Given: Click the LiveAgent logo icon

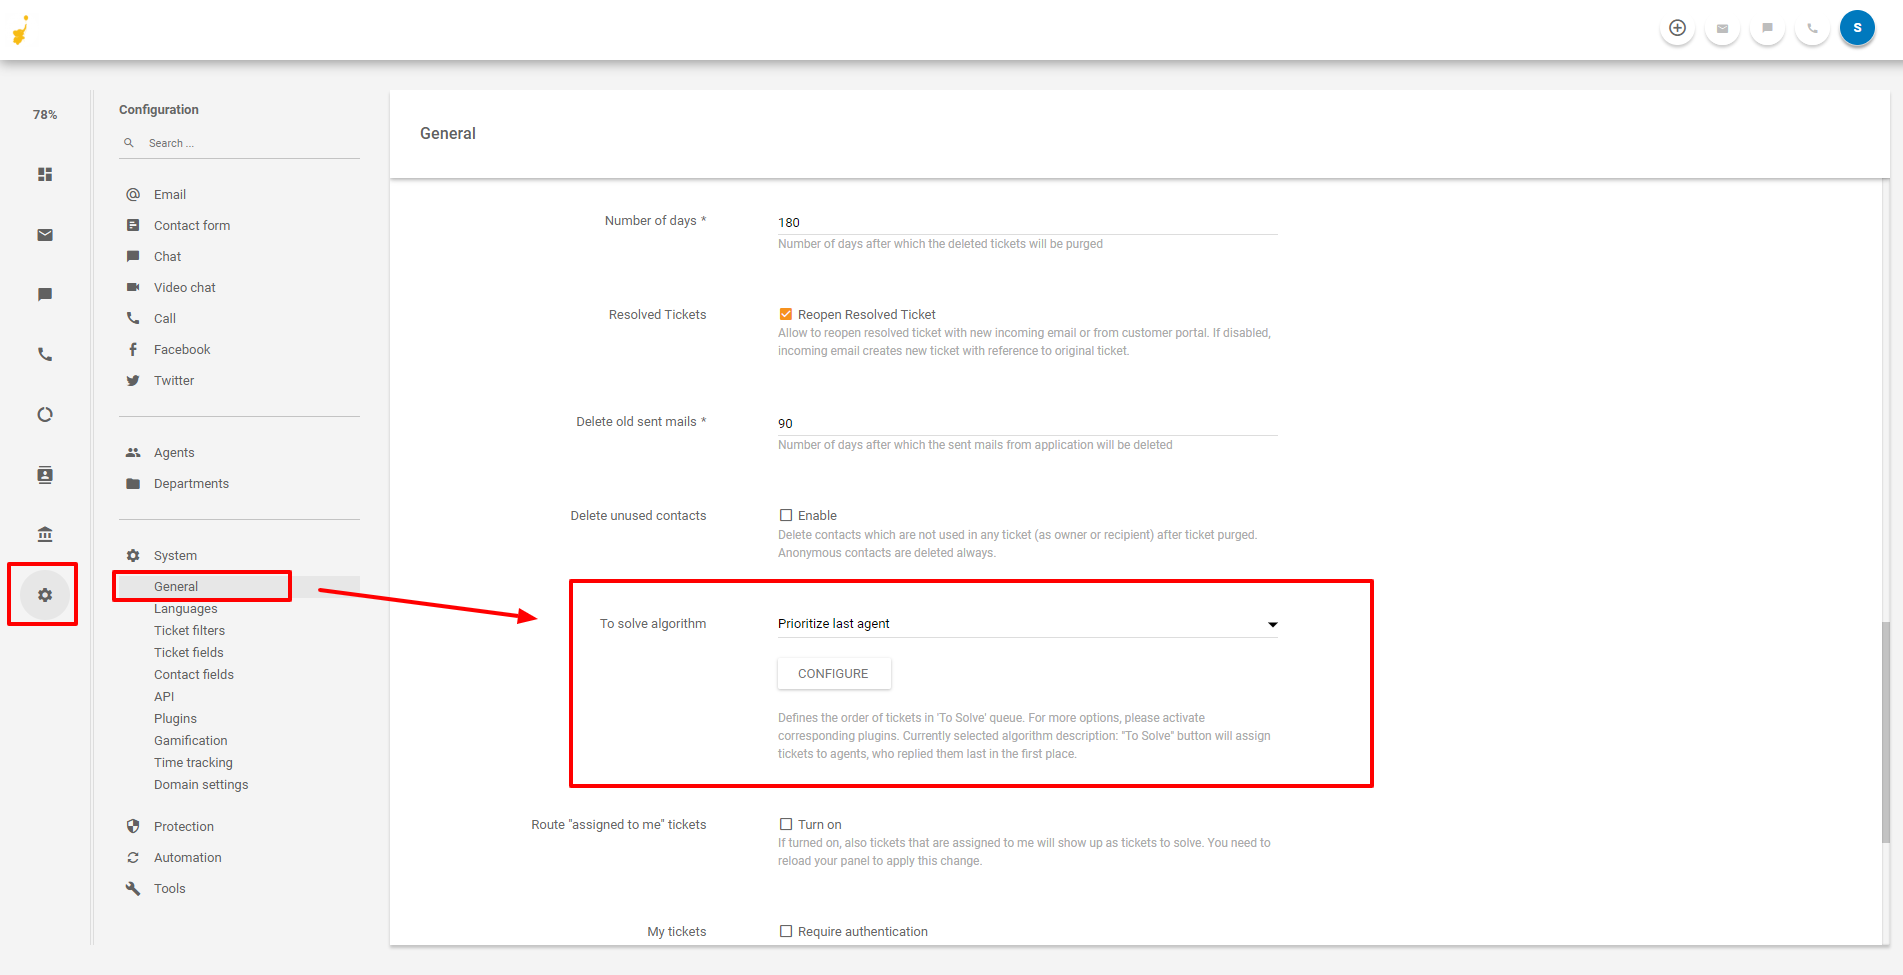Looking at the screenshot, I should pyautogui.click(x=21, y=30).
